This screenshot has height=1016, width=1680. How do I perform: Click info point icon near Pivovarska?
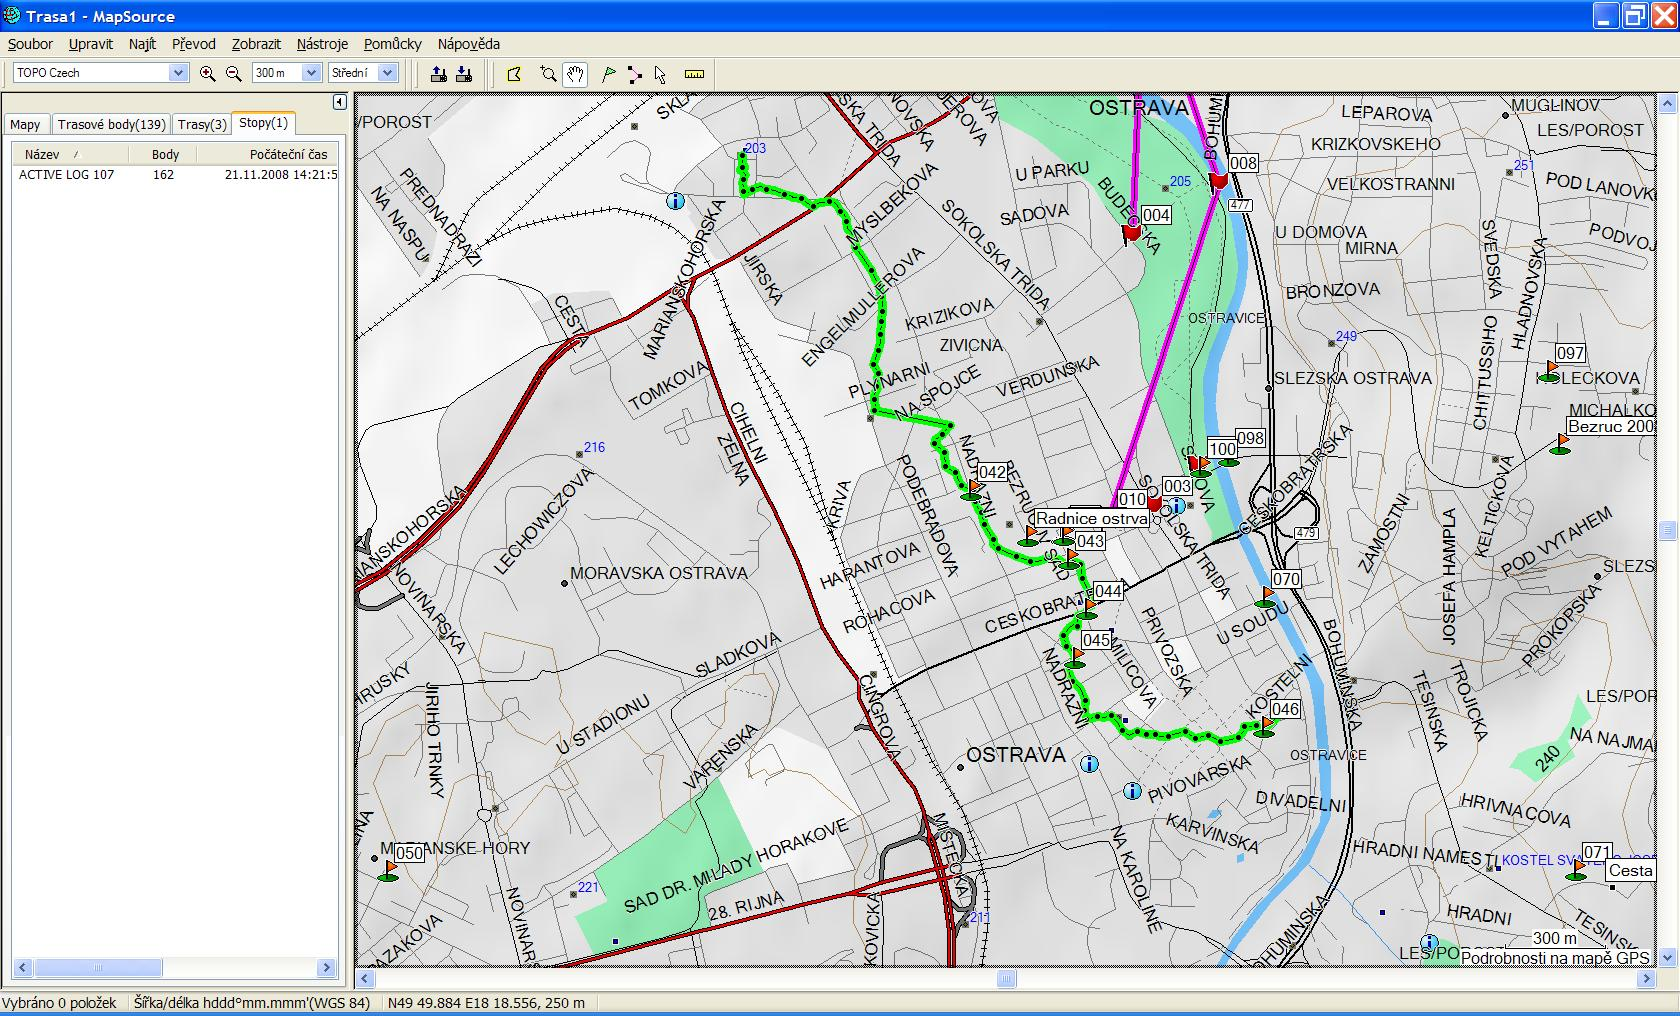point(1132,791)
